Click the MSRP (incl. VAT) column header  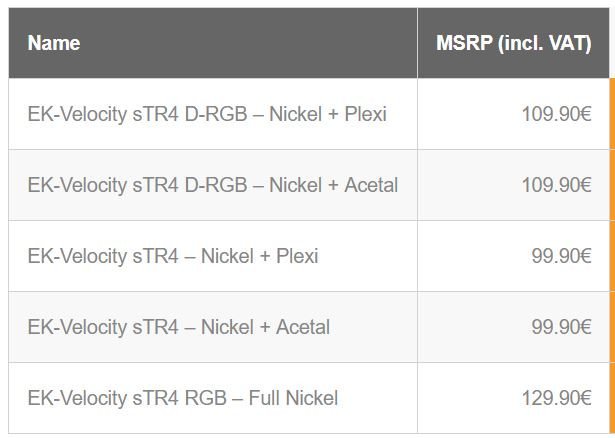point(514,43)
